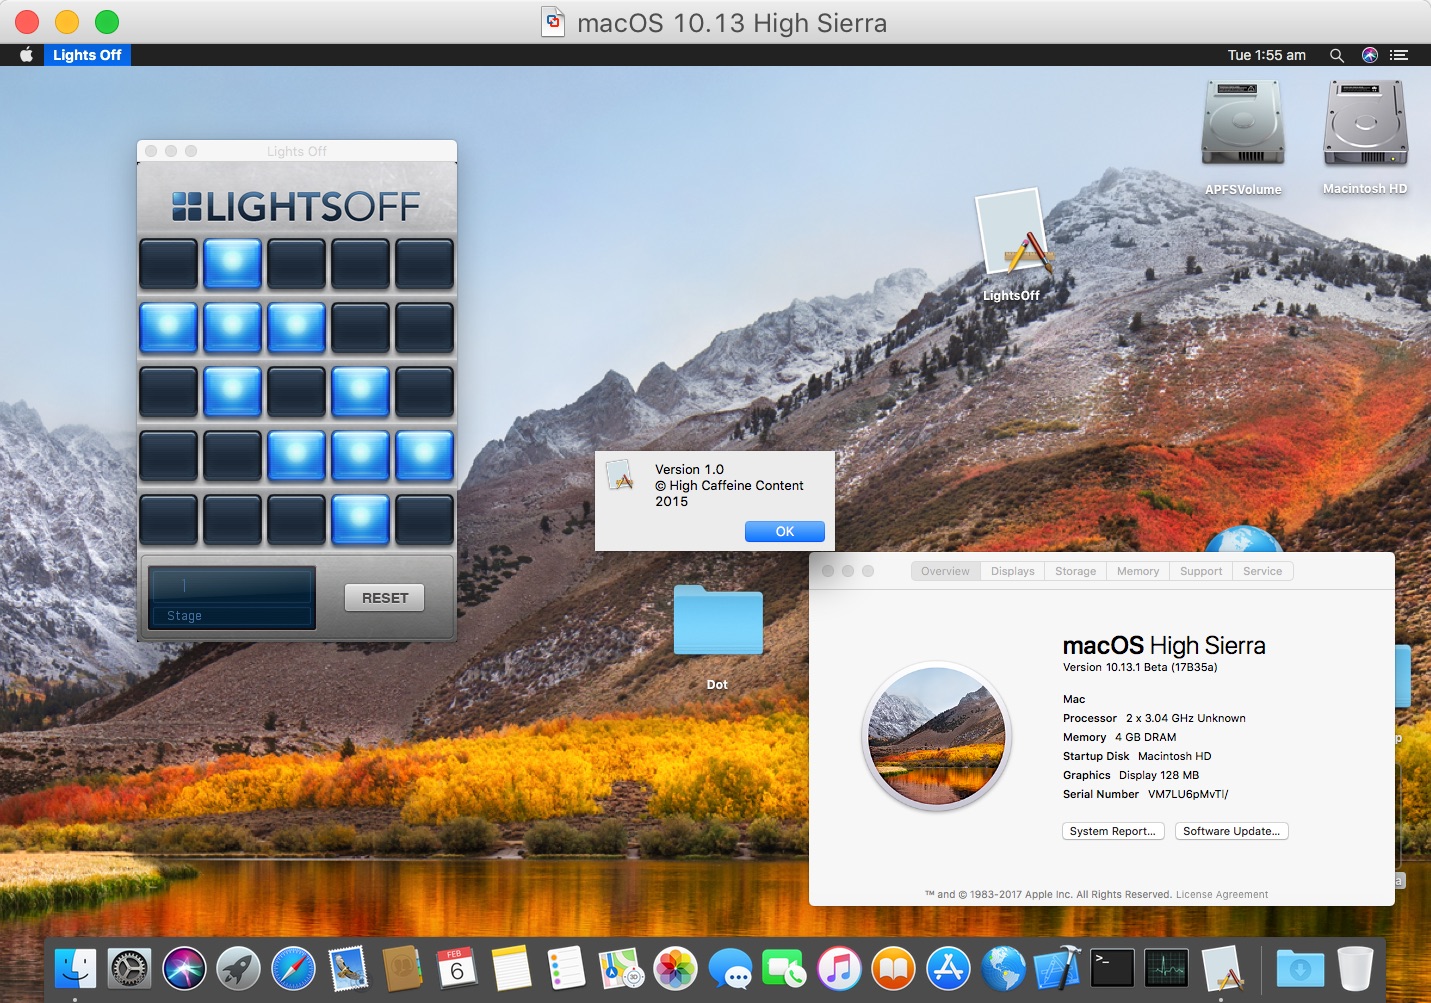Toggle last lit tile in fourth row

click(424, 456)
